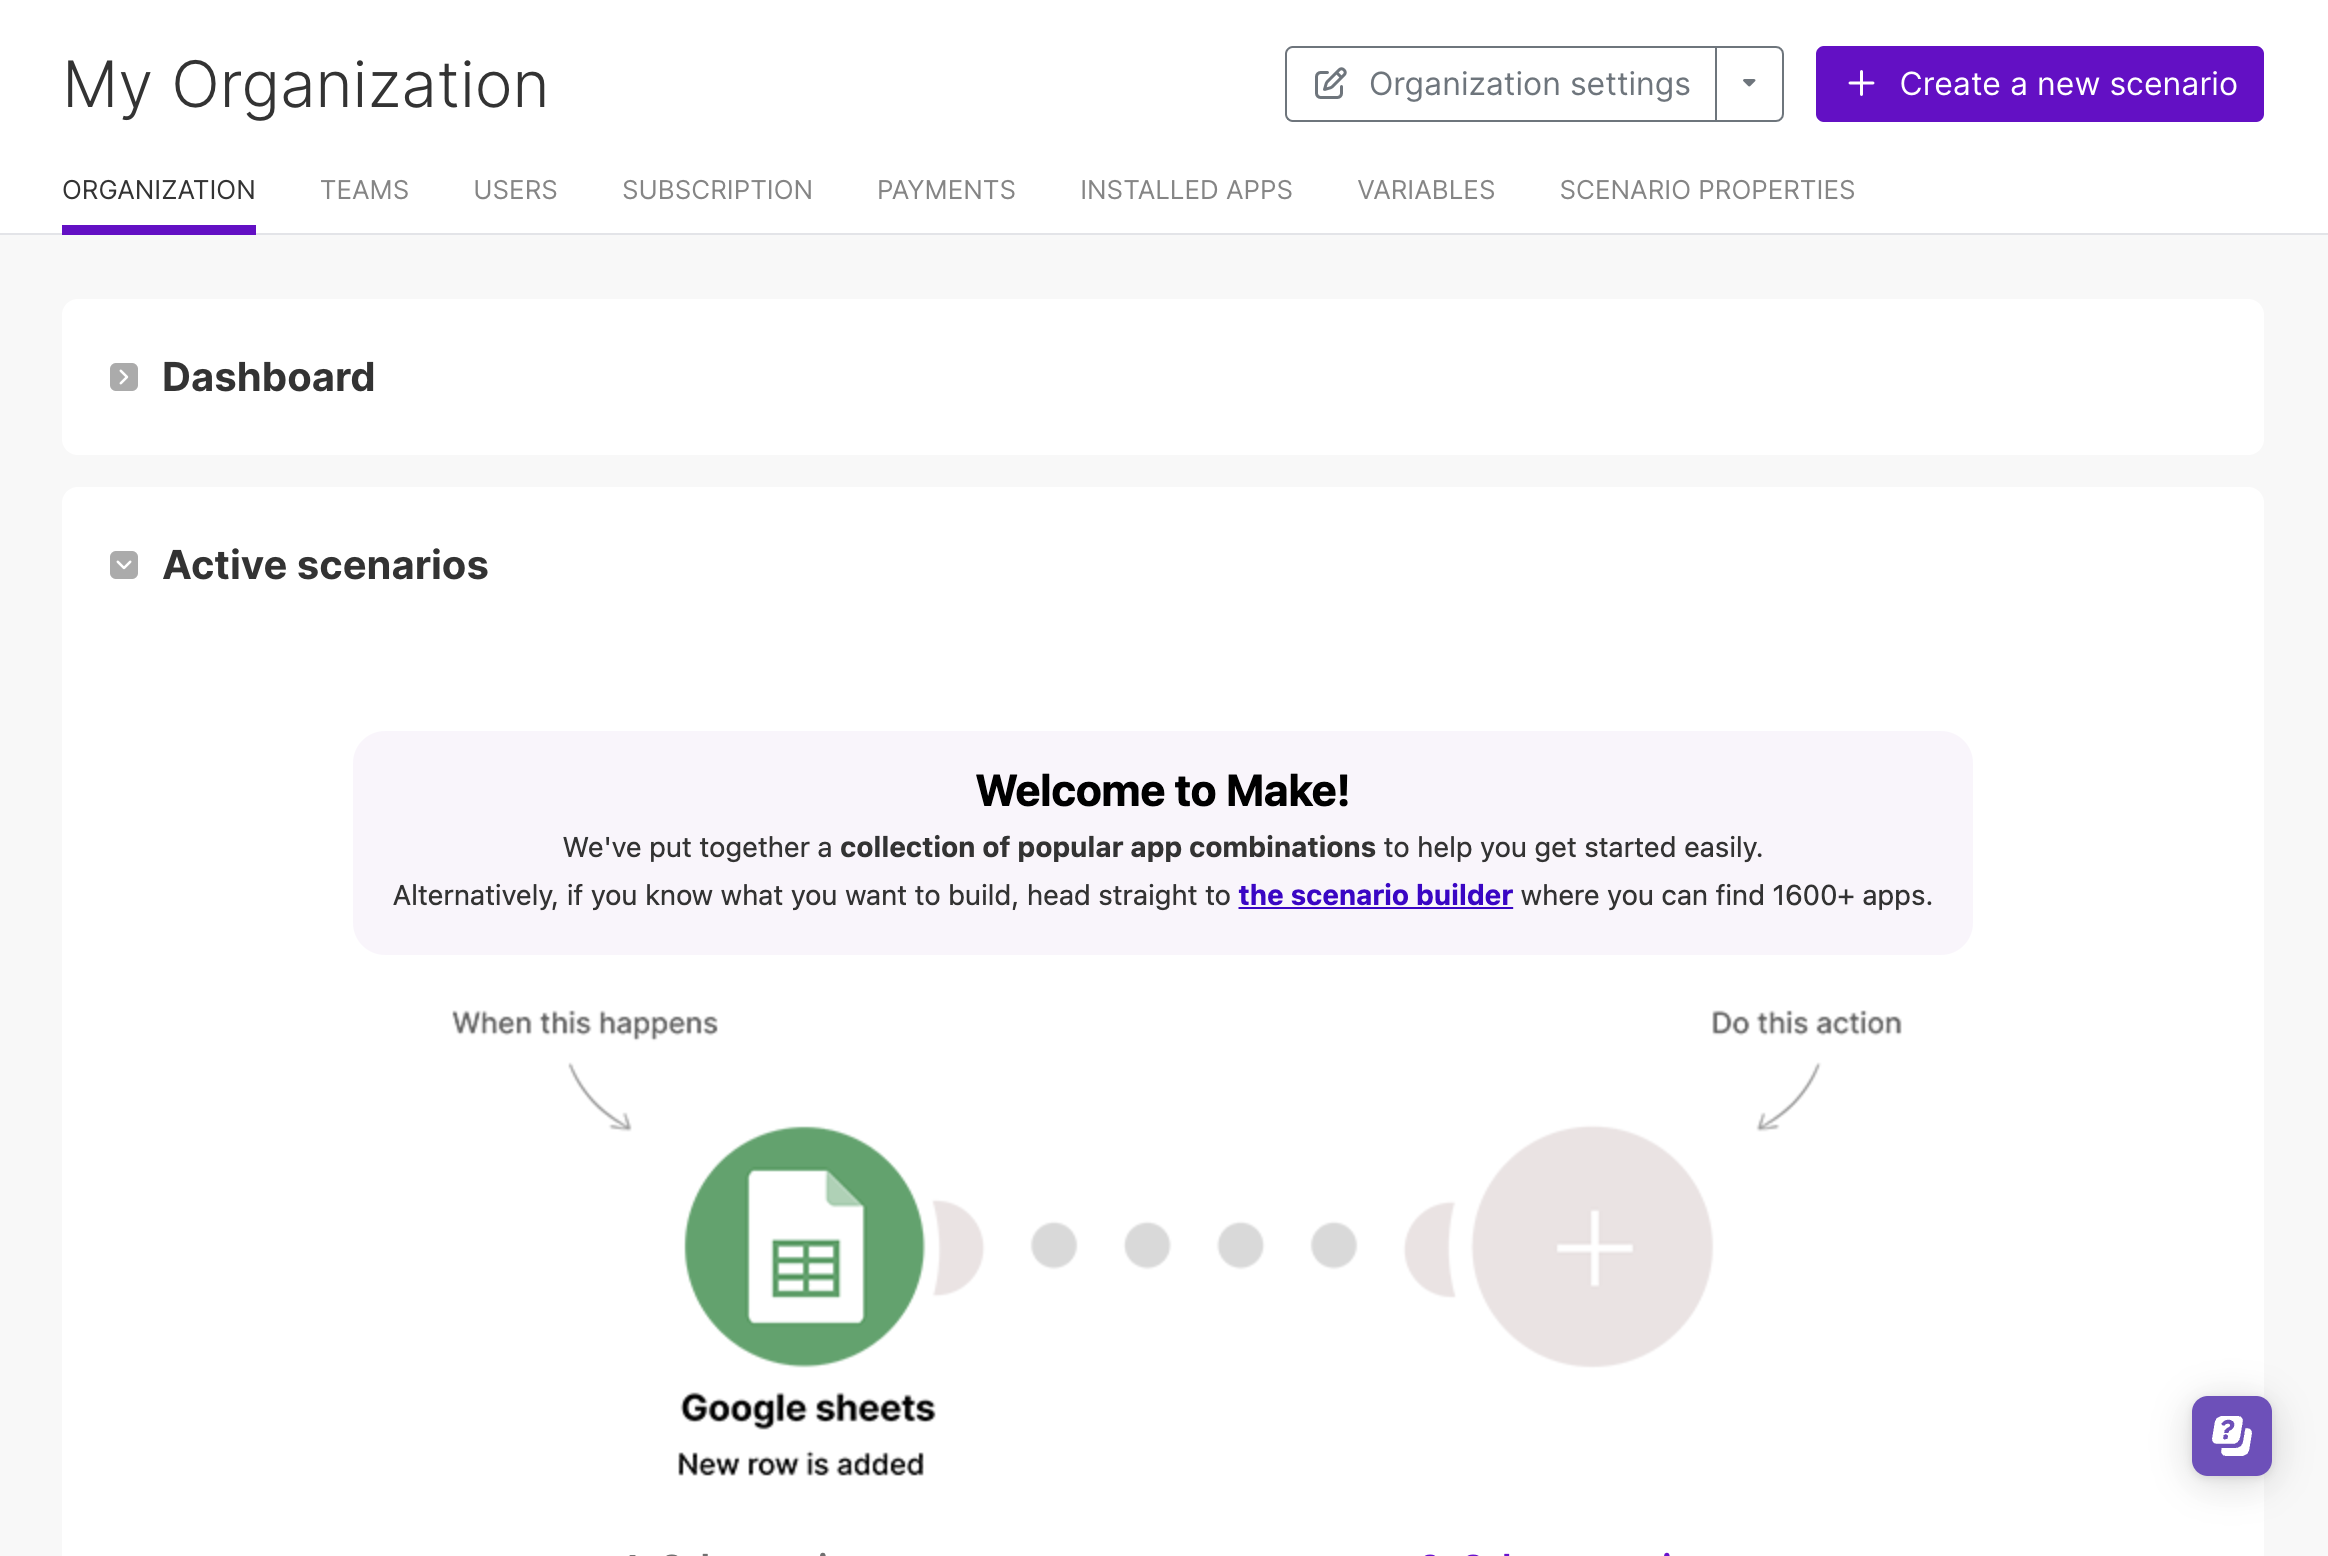Click Create a new scenario button

pos(2039,84)
